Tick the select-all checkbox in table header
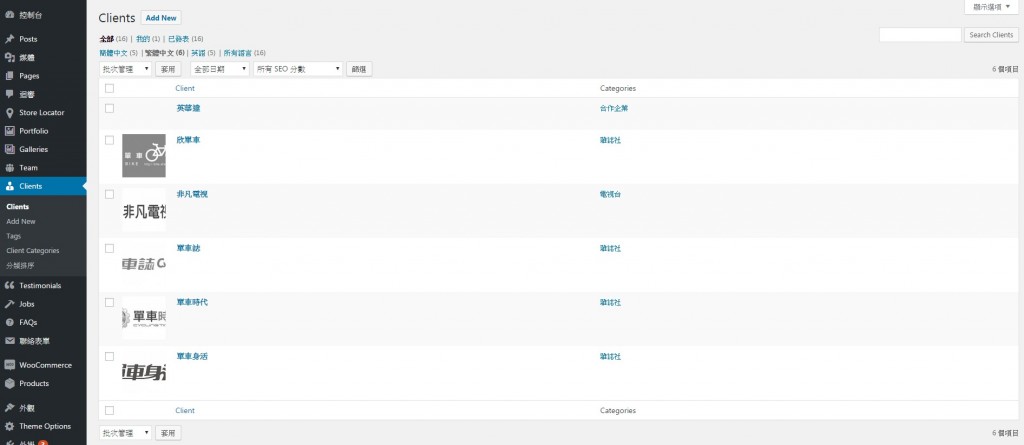The width and height of the screenshot is (1024, 445). tap(109, 88)
